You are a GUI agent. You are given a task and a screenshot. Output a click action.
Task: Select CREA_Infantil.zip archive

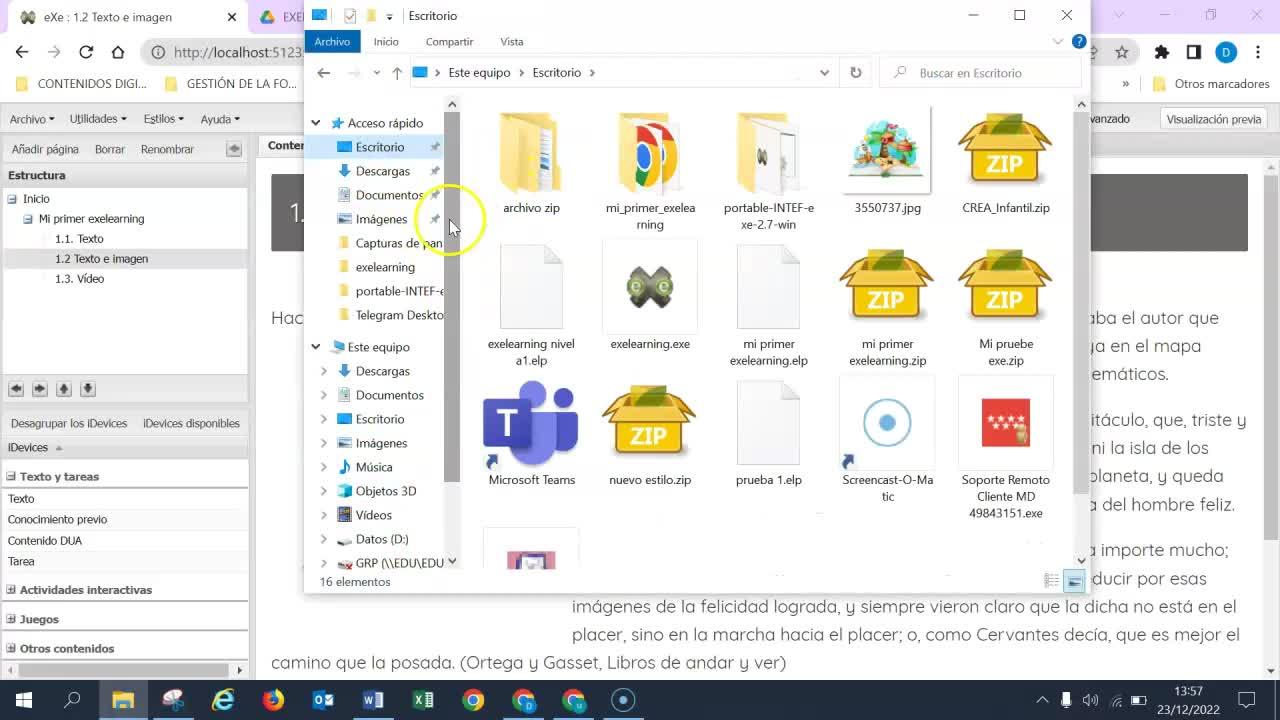[1005, 163]
